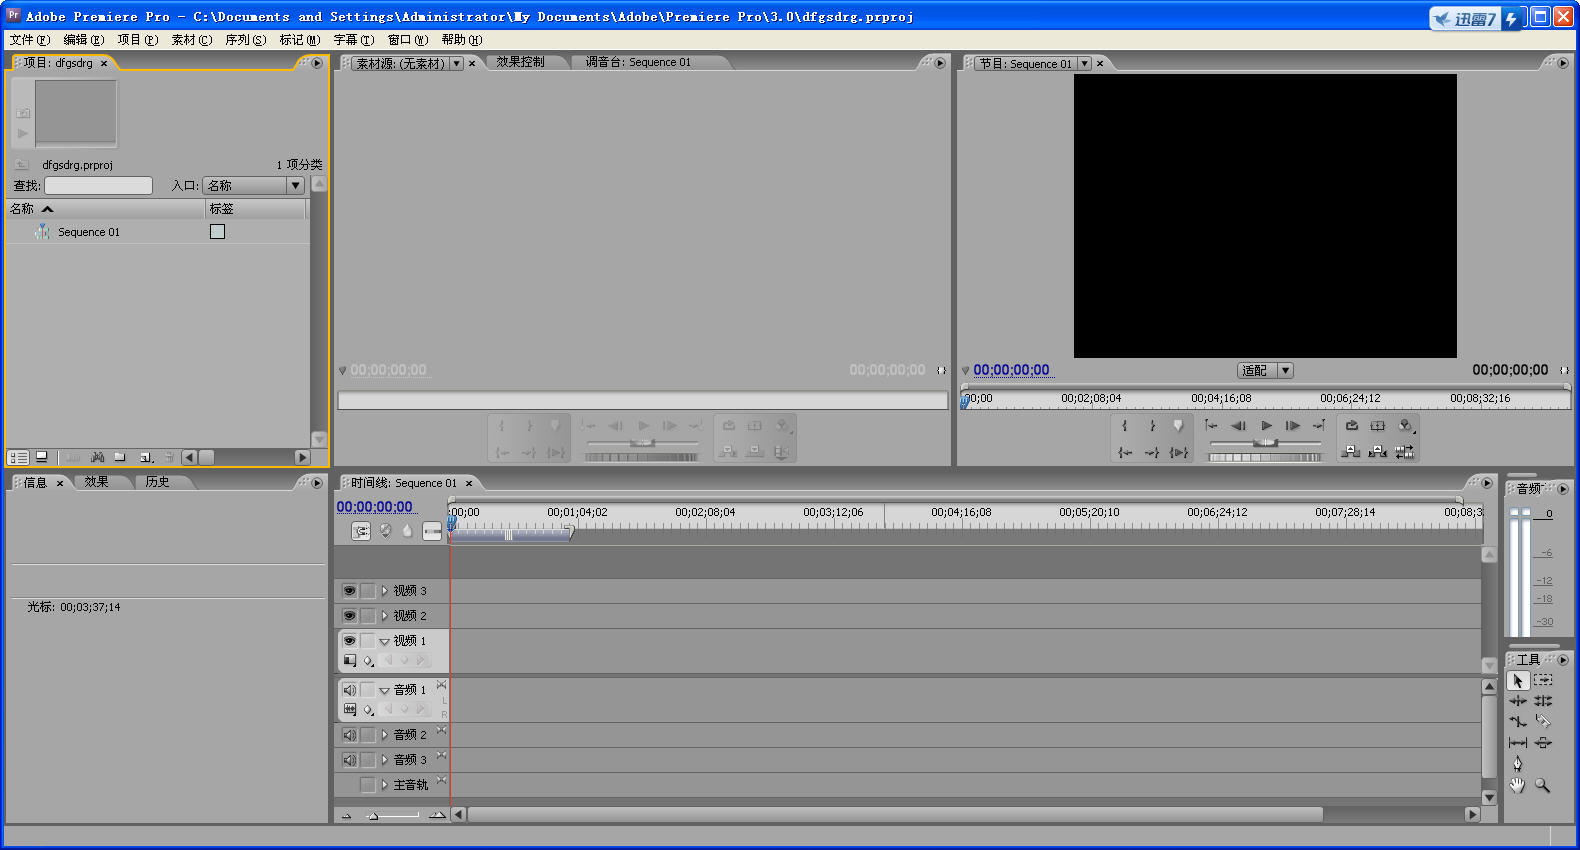This screenshot has width=1580, height=850.
Task: Click the Find binoculars icon in project panel
Action: [97, 457]
